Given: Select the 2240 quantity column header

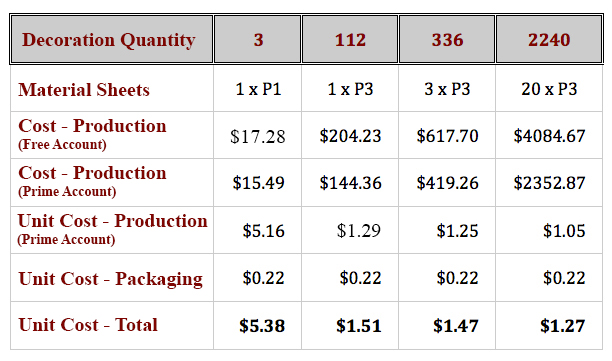Looking at the screenshot, I should (x=549, y=39).
